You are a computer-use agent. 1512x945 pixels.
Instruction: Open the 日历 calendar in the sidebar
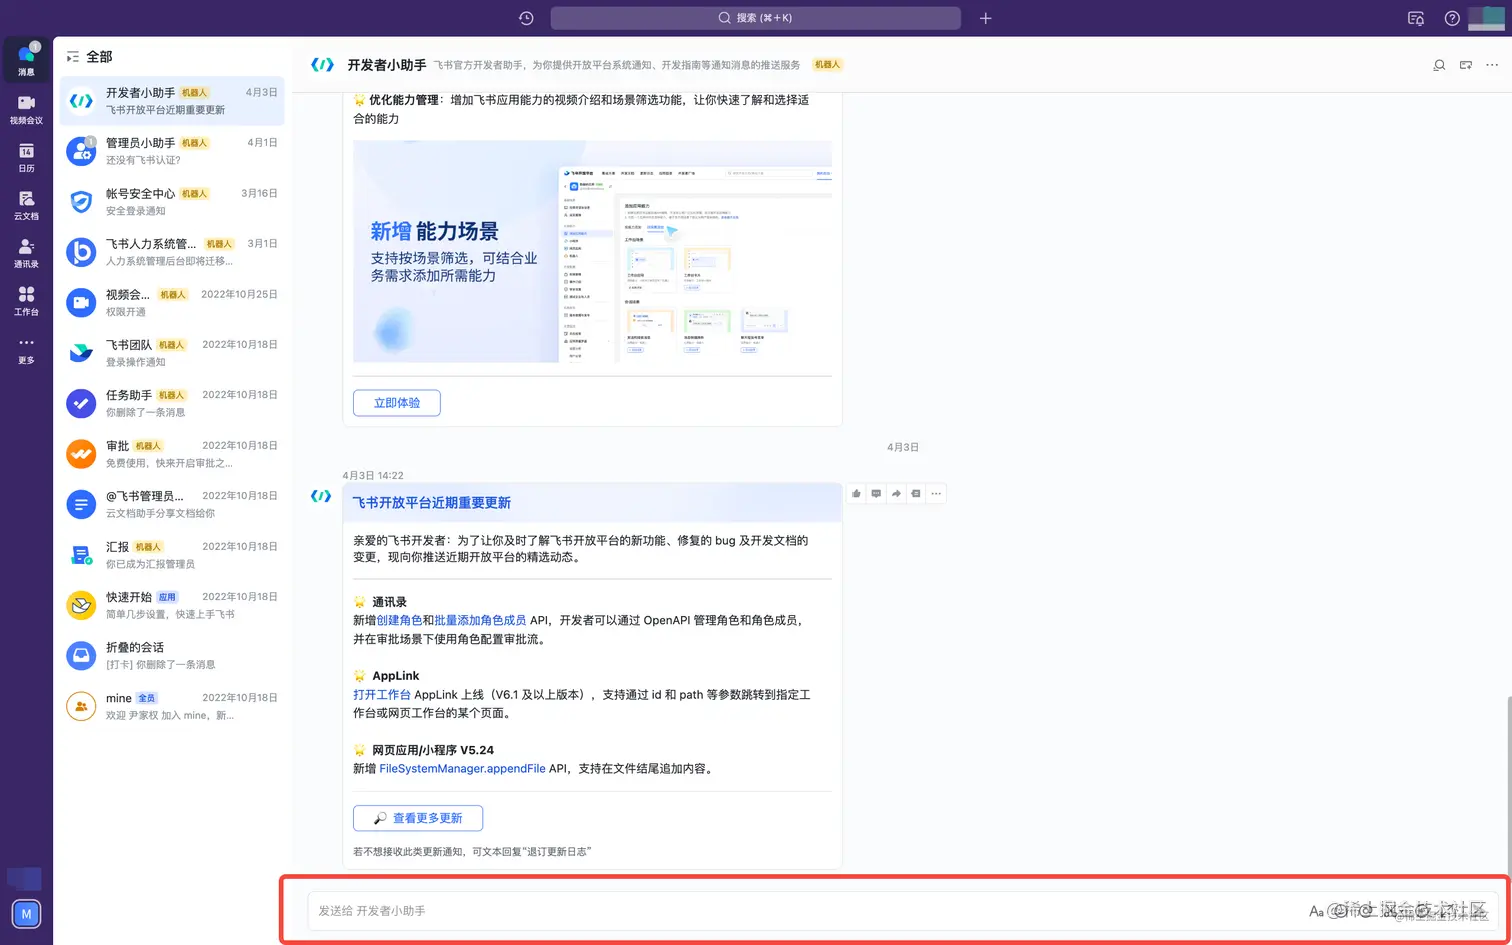coord(26,157)
